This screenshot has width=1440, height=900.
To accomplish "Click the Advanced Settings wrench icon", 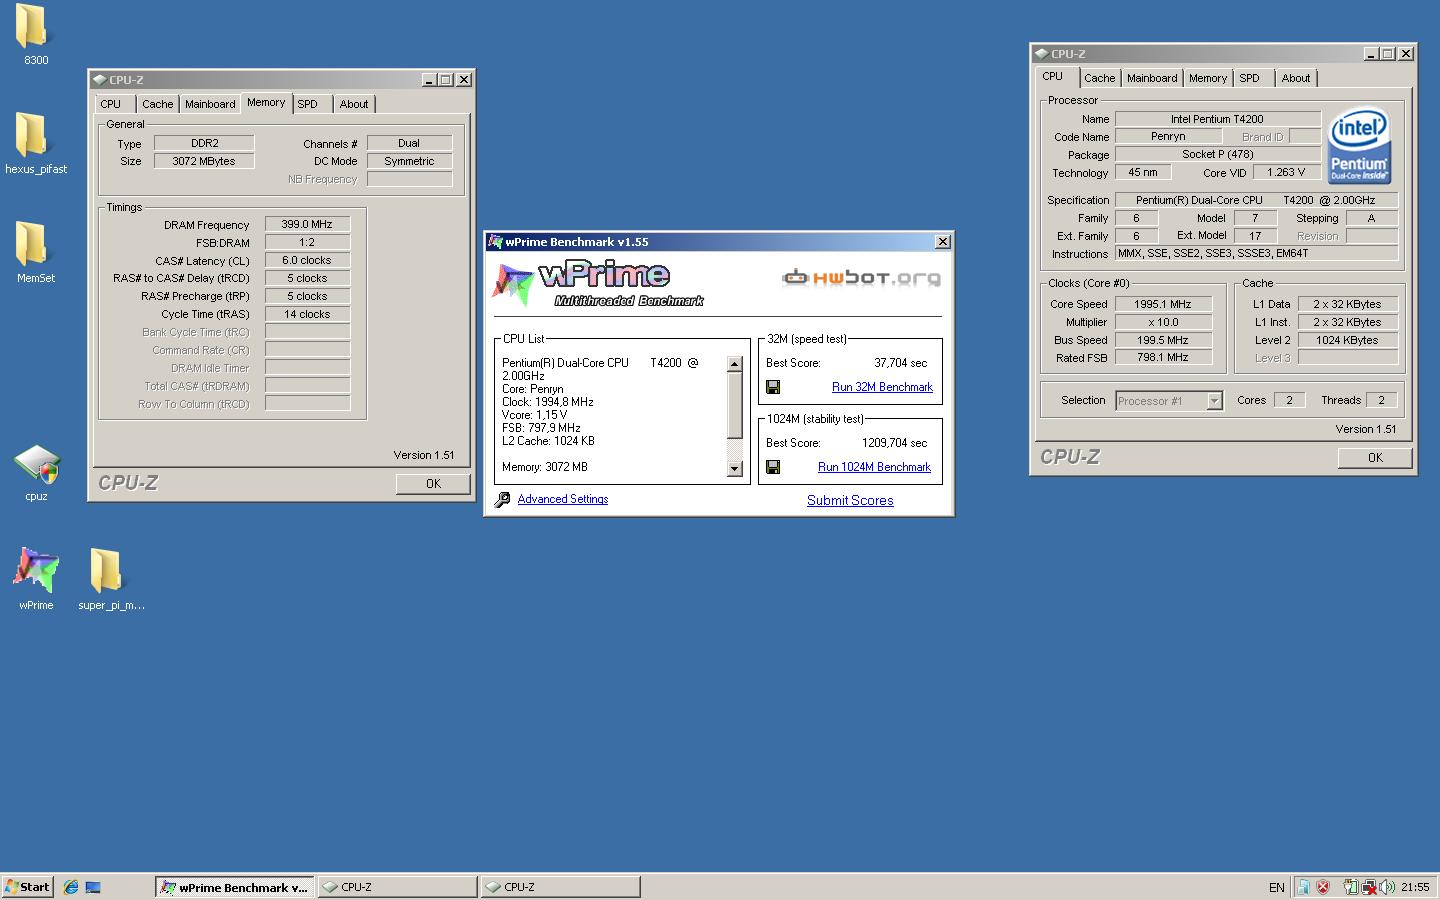I will [502, 499].
